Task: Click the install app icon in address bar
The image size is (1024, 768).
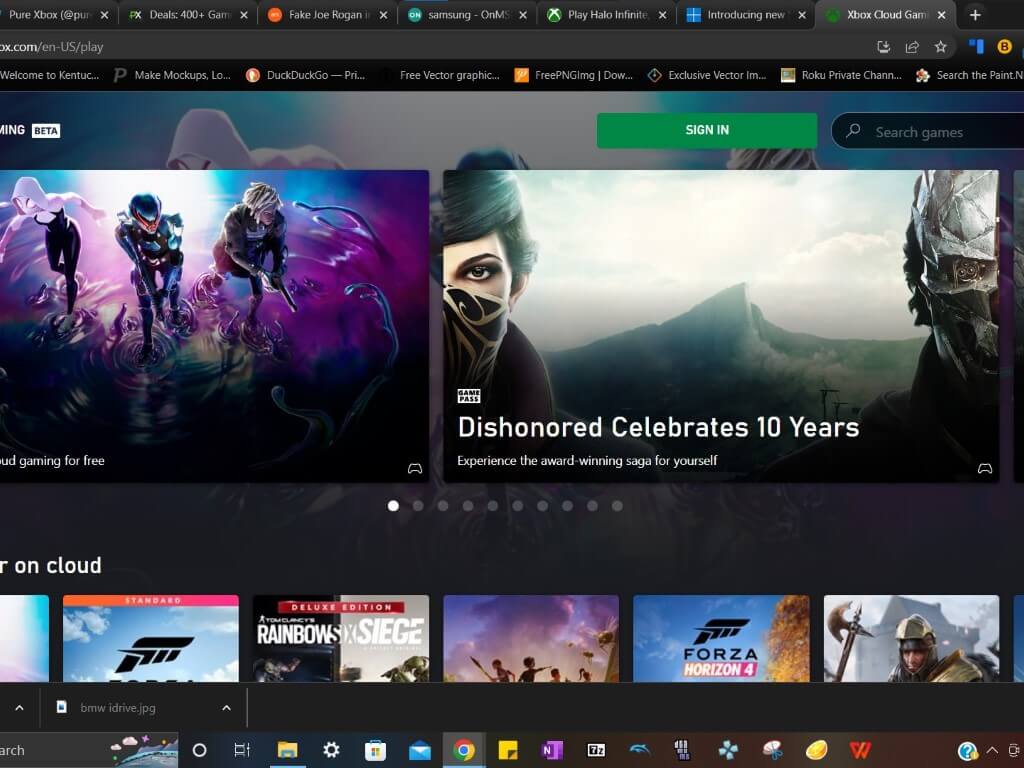Action: point(883,46)
